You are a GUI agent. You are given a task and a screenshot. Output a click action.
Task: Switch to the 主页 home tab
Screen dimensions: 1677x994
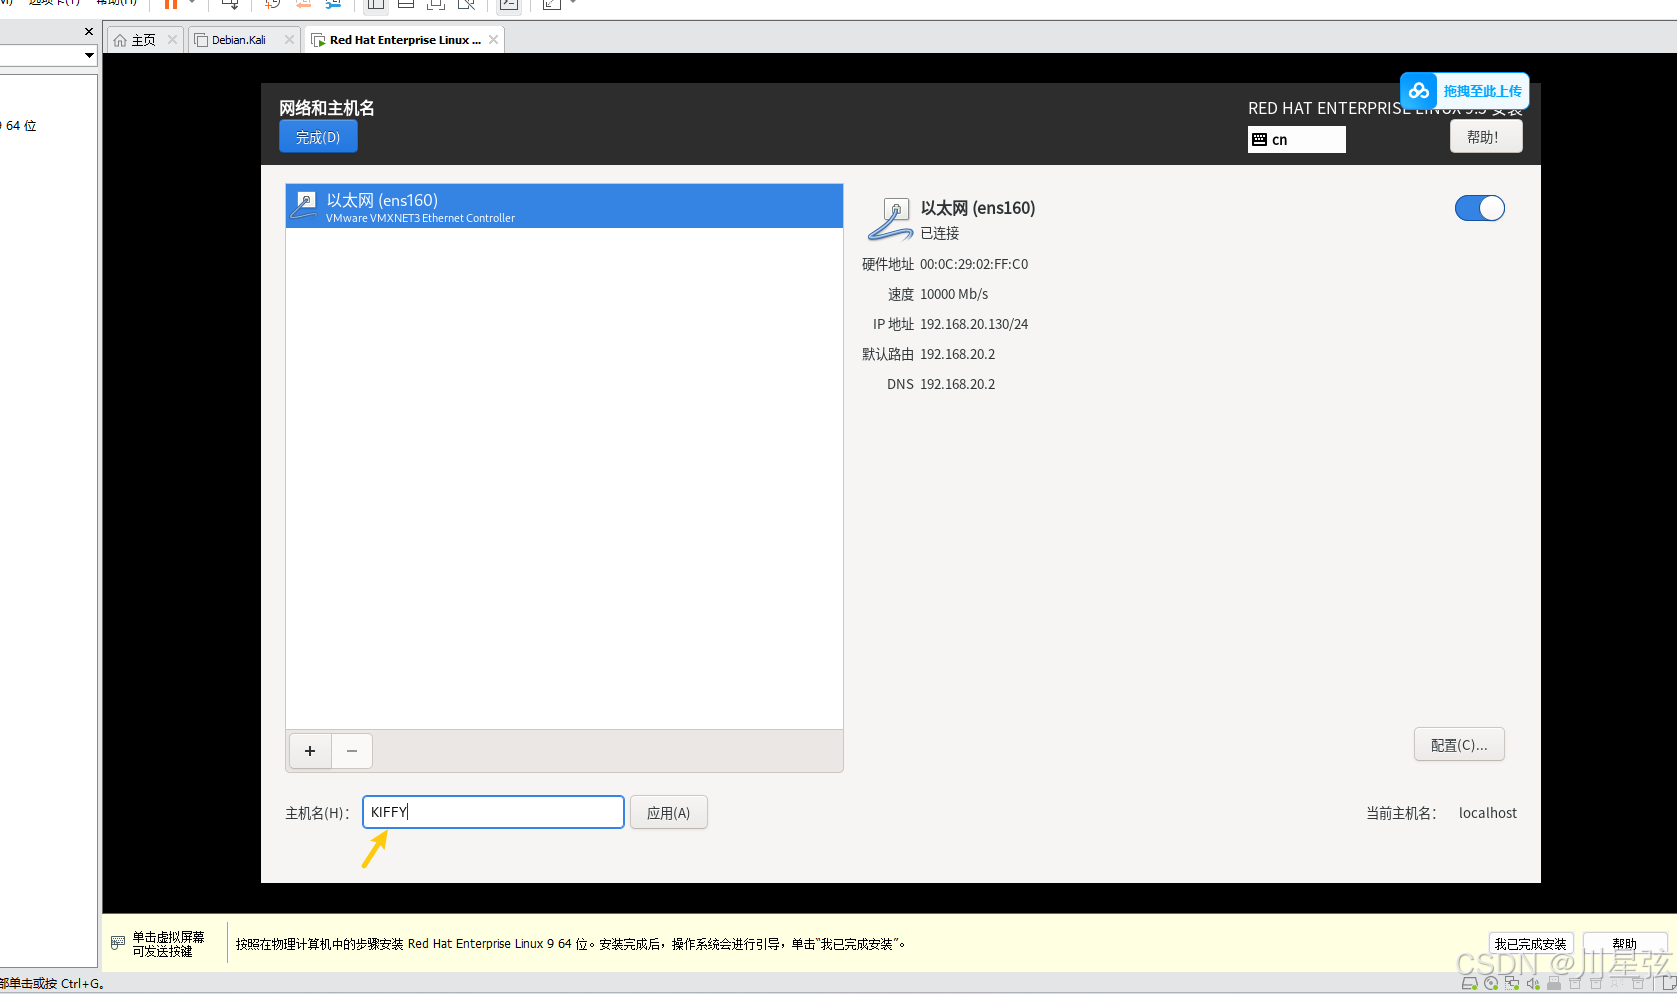pos(144,40)
